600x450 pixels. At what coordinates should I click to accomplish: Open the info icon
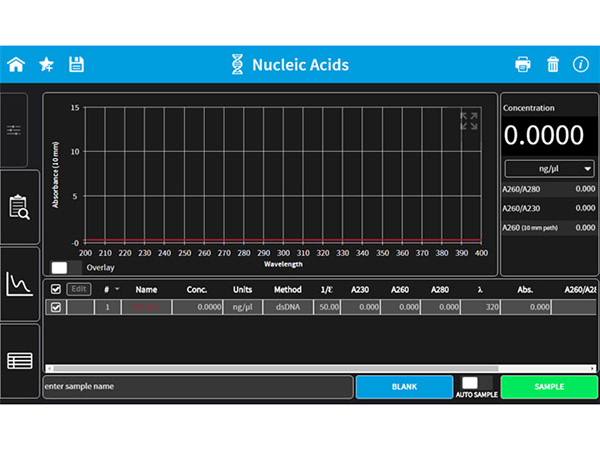point(580,65)
